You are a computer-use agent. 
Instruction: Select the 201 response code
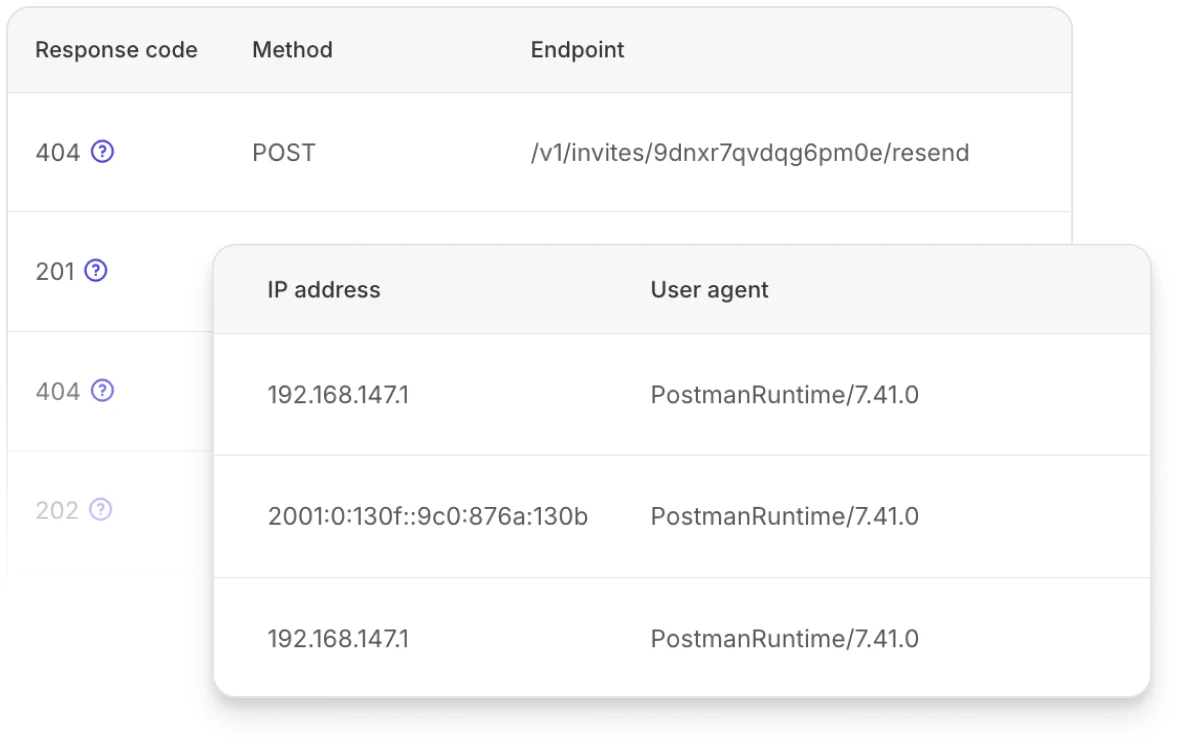(55, 271)
